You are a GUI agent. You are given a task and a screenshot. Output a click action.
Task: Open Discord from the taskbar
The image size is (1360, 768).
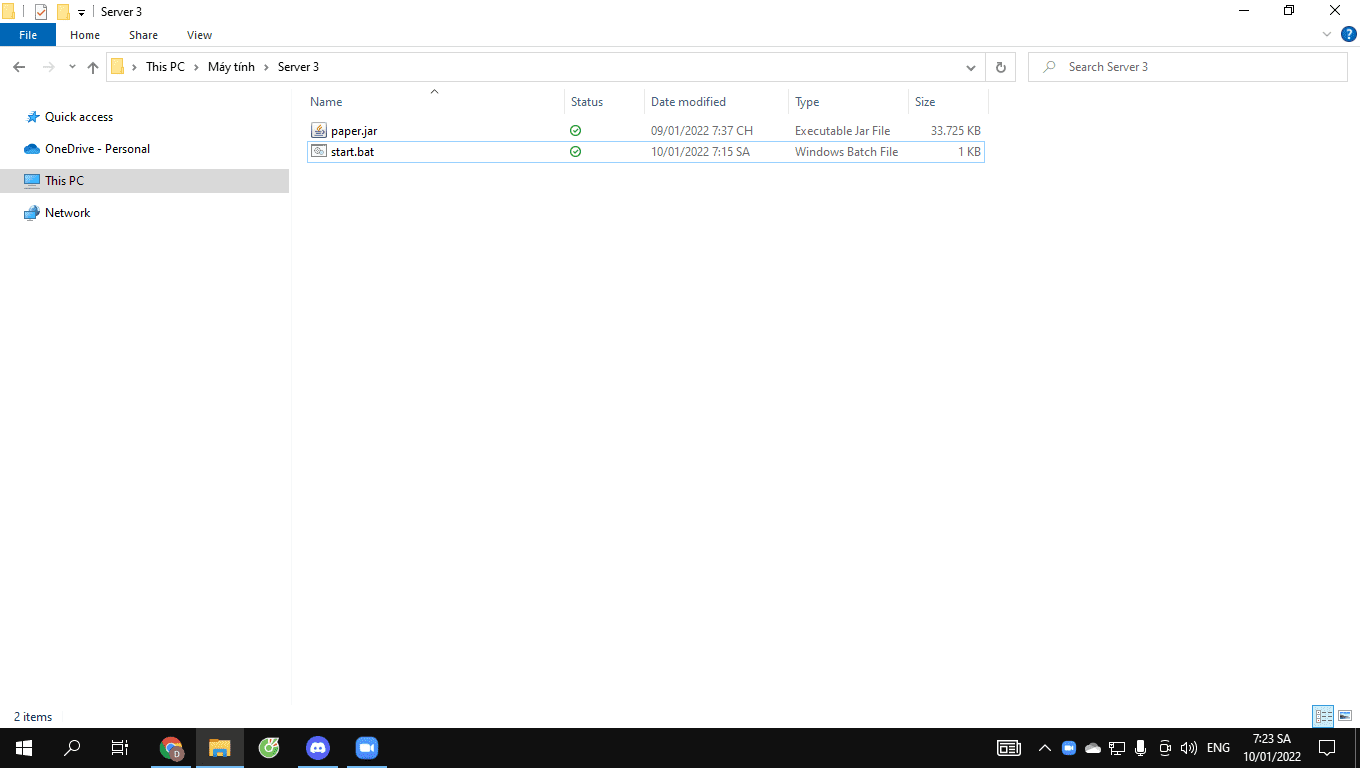tap(318, 747)
